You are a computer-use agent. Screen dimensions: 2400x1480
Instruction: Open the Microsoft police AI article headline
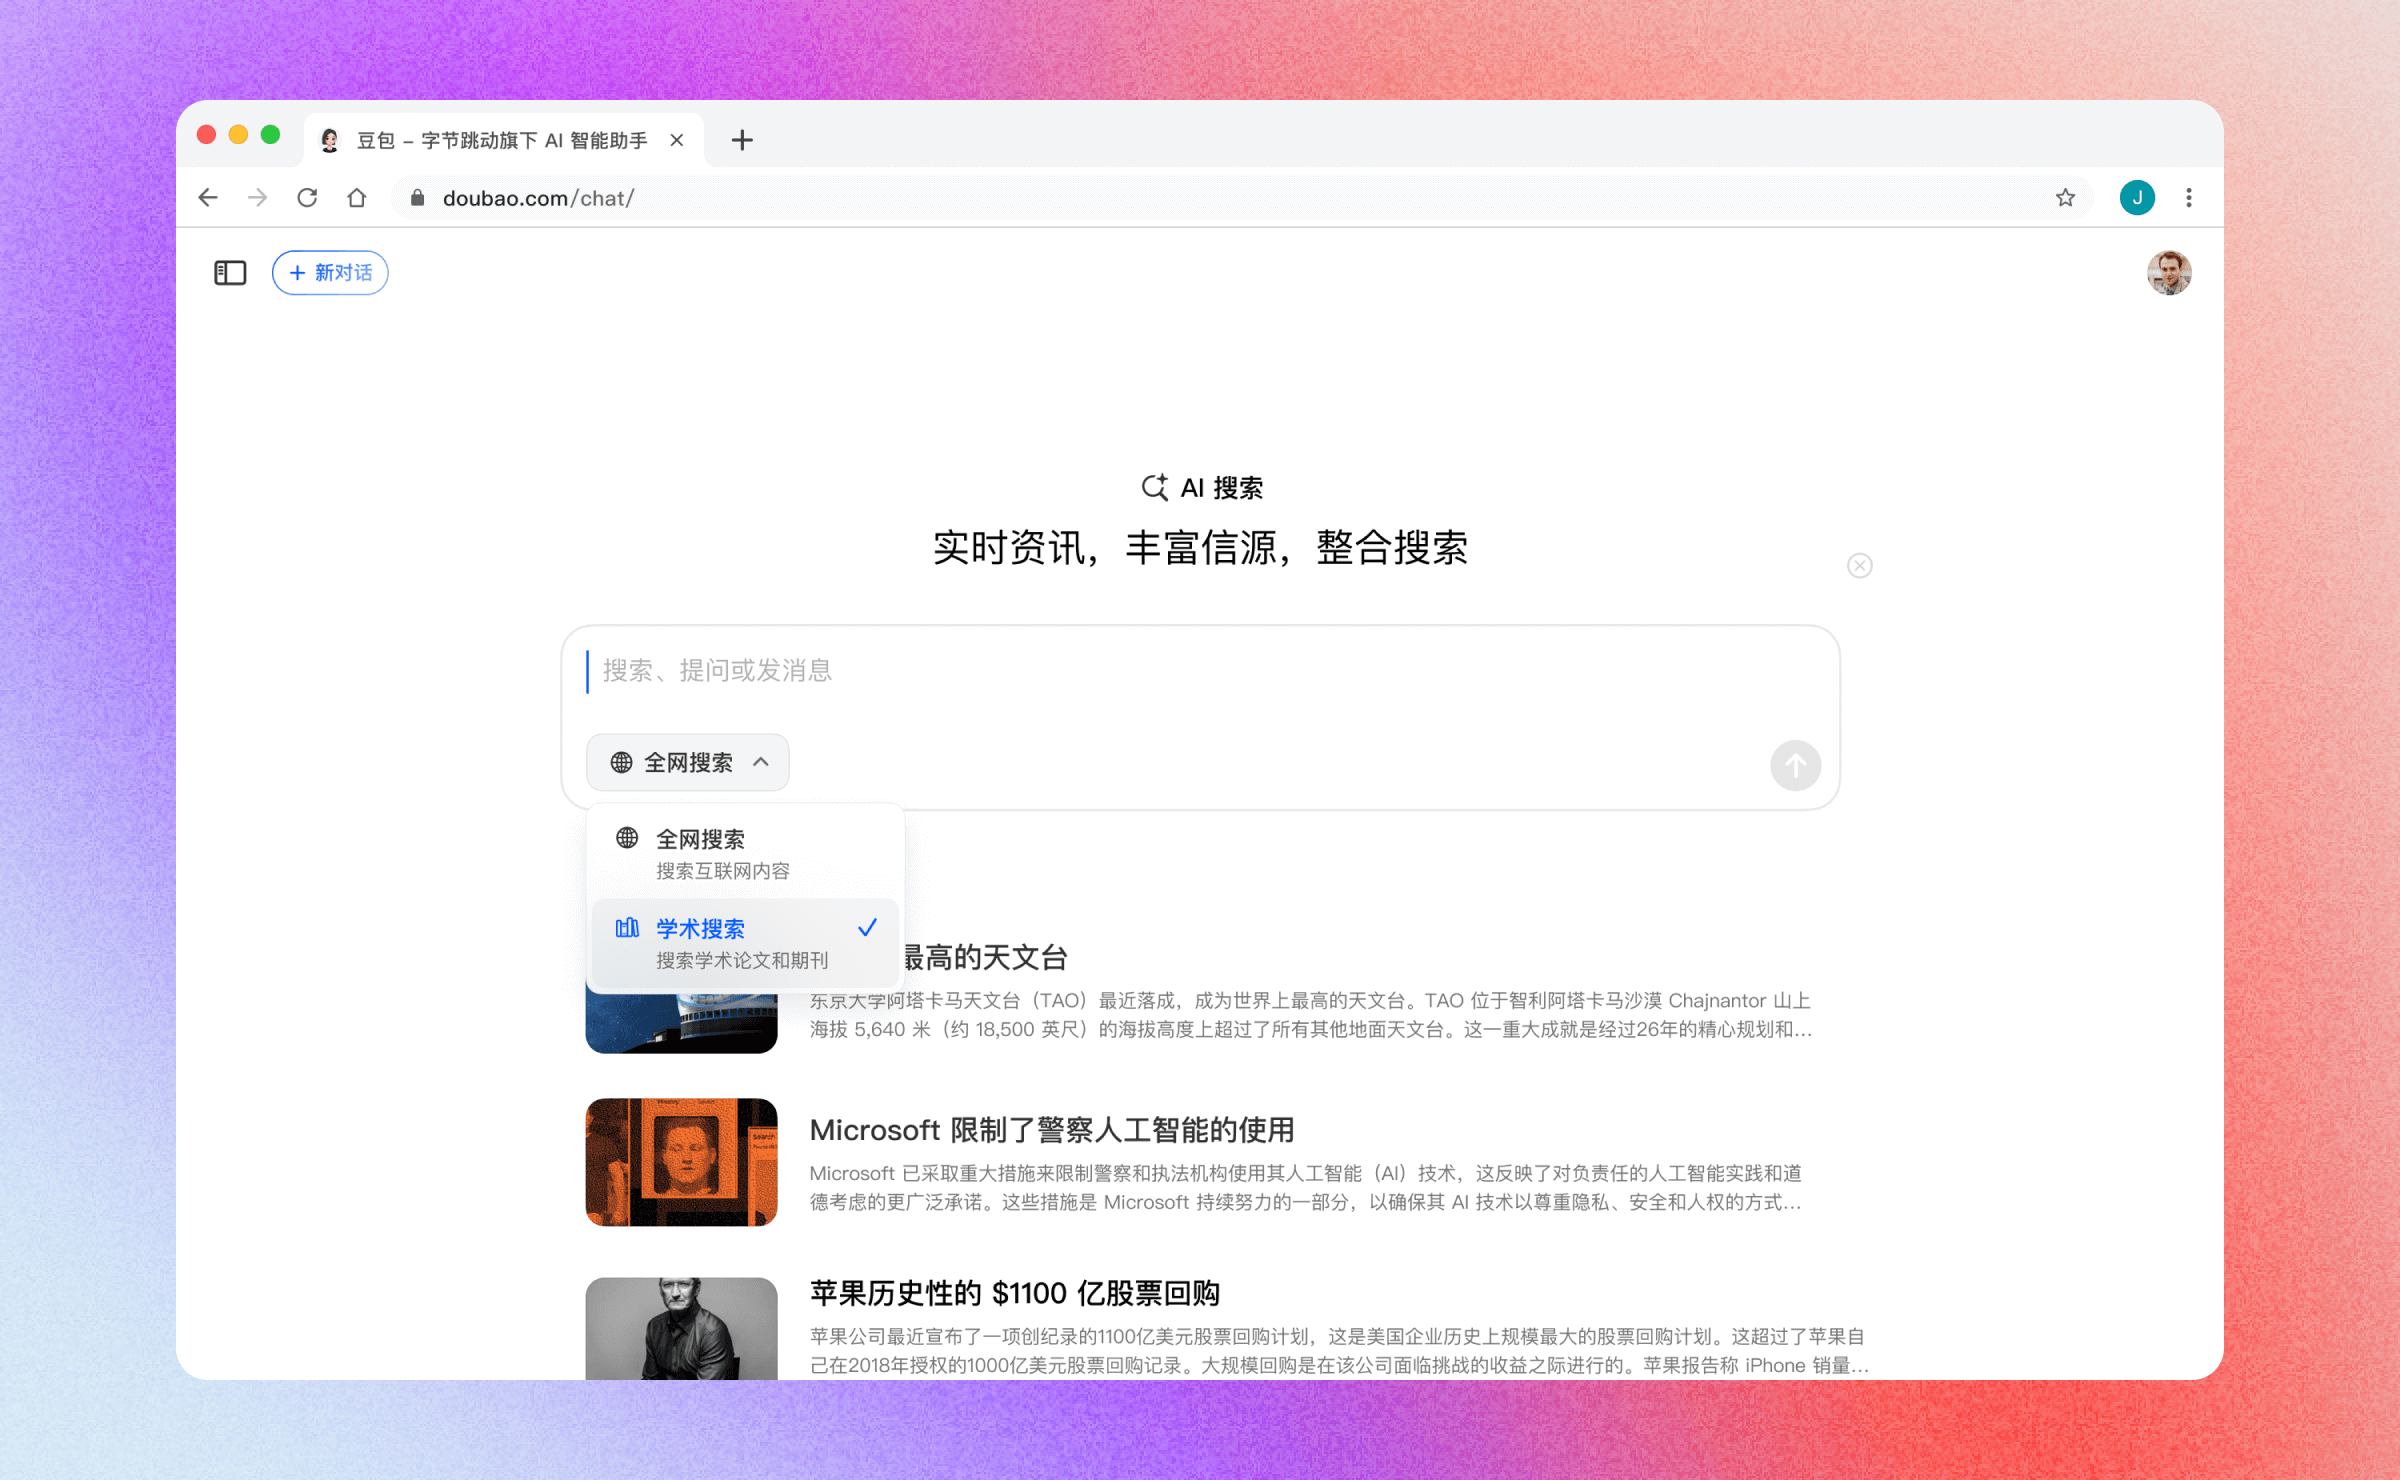click(x=1051, y=1130)
